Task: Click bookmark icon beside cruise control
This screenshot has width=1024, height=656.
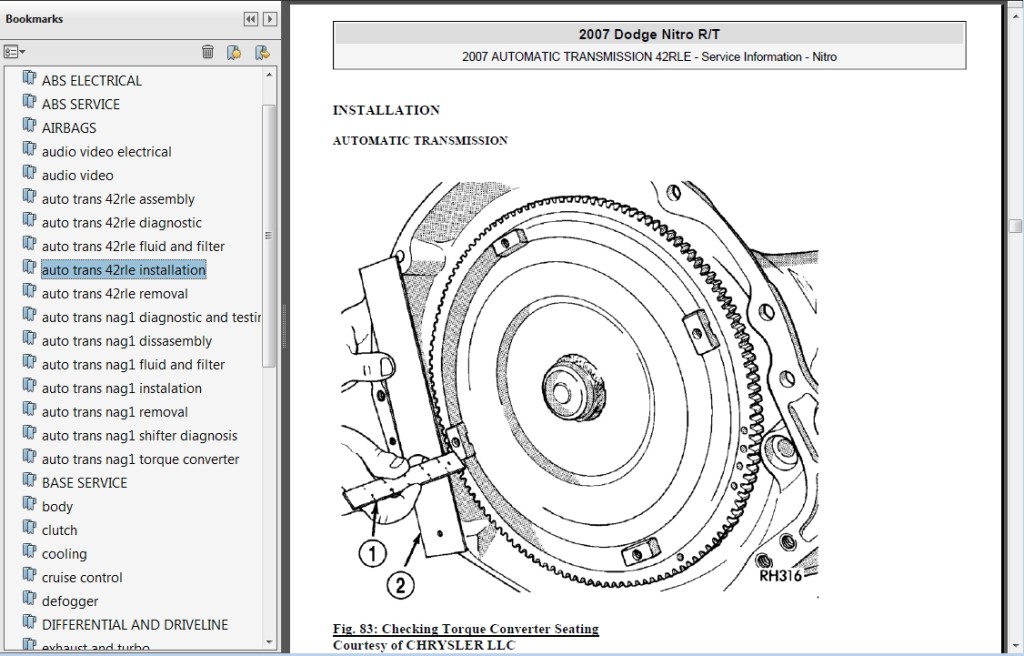Action: [x=29, y=574]
